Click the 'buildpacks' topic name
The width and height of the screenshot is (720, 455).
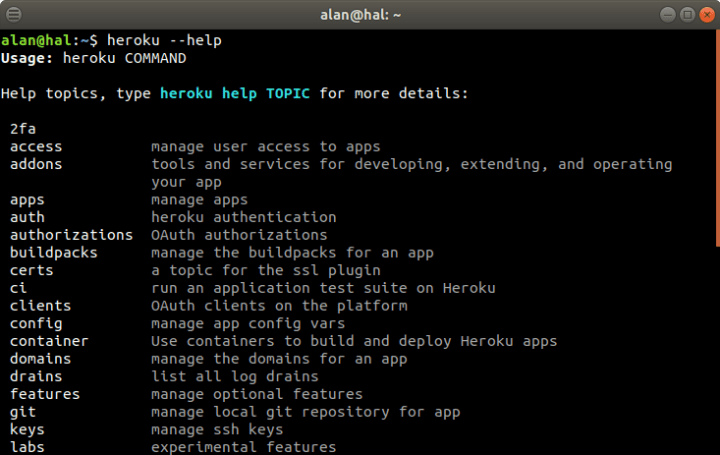(x=54, y=253)
